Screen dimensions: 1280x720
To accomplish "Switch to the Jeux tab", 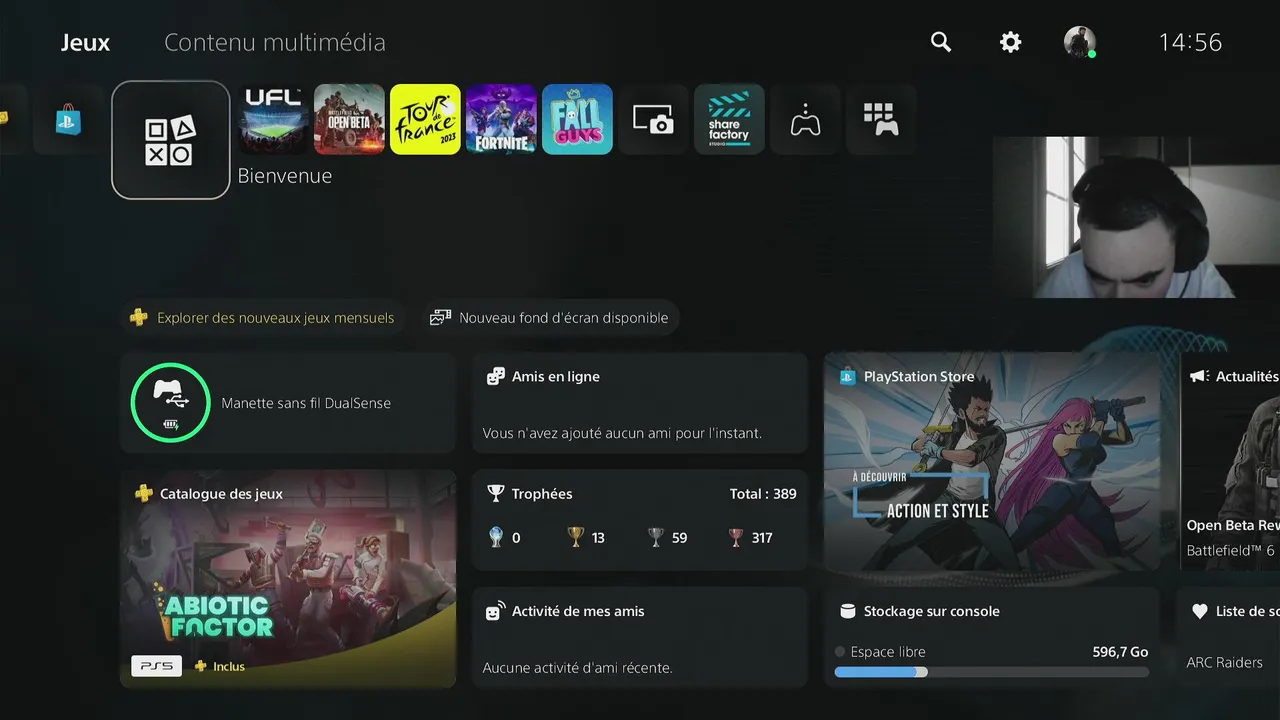I will 86,43.
